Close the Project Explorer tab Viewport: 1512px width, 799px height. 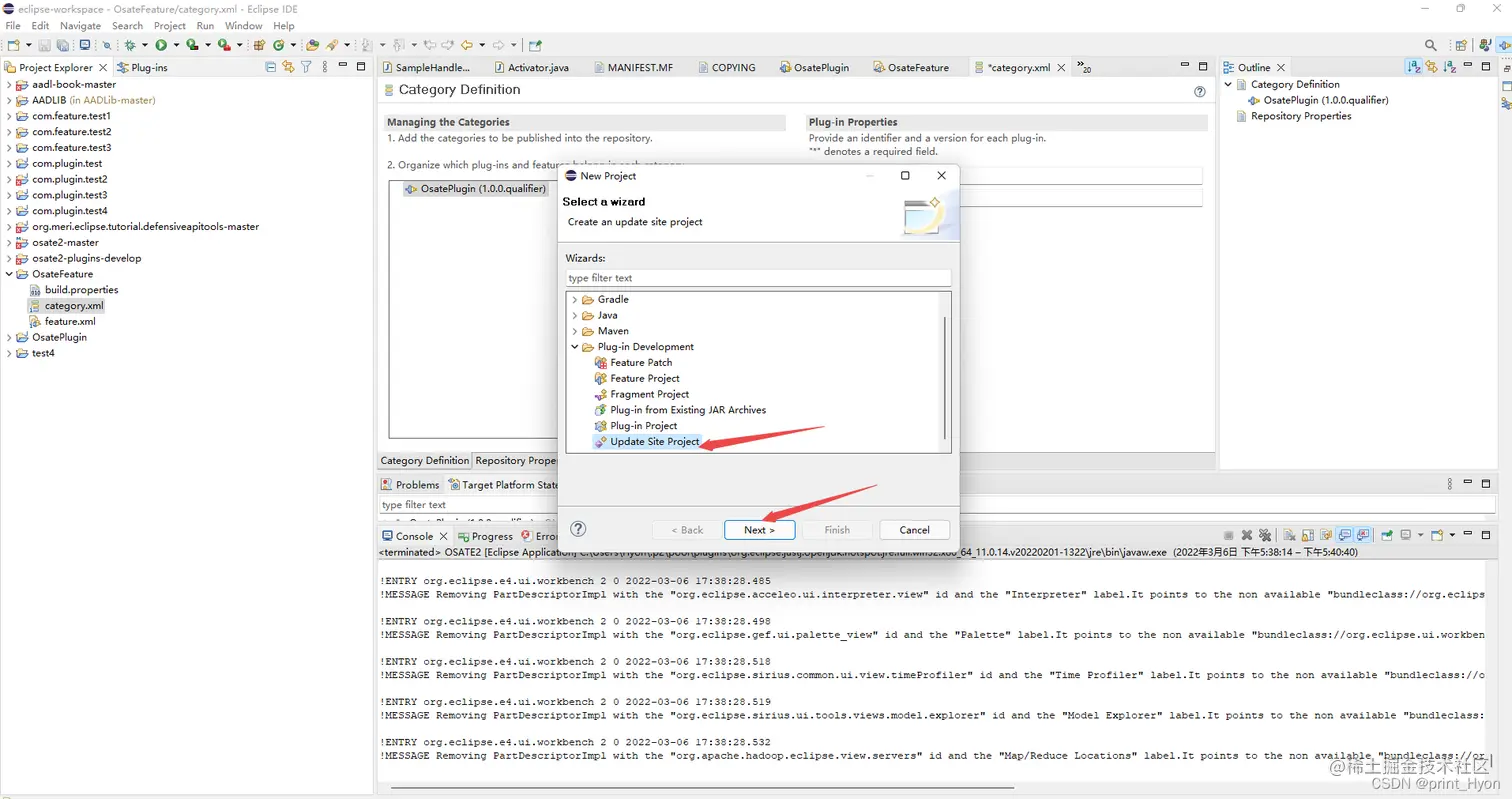click(103, 67)
